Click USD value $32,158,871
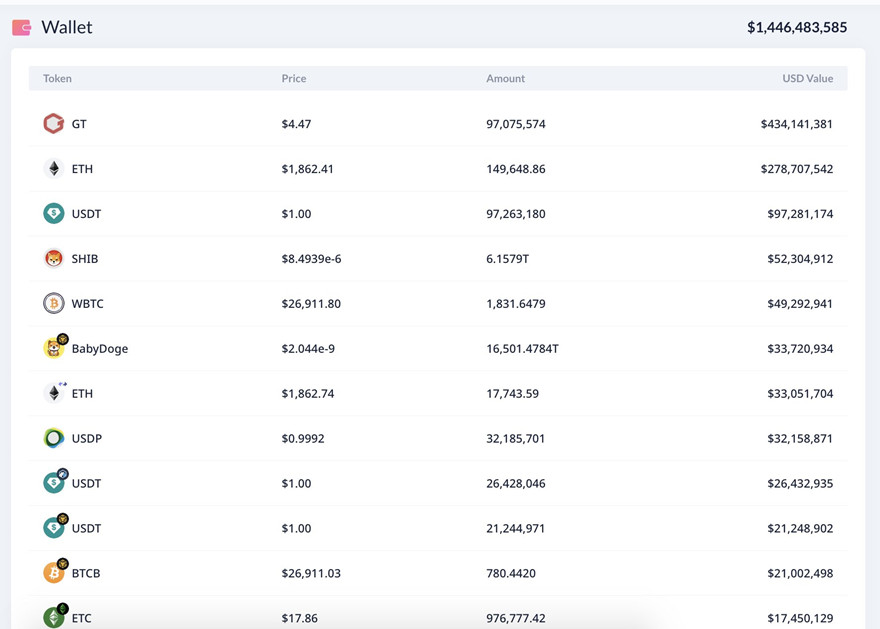 tap(800, 438)
